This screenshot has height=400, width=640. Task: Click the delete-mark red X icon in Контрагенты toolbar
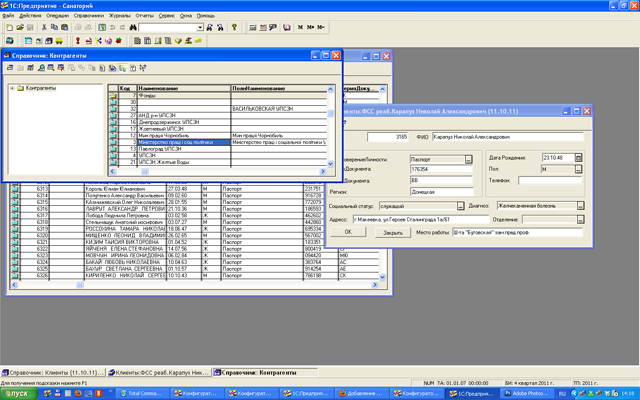click(61, 68)
